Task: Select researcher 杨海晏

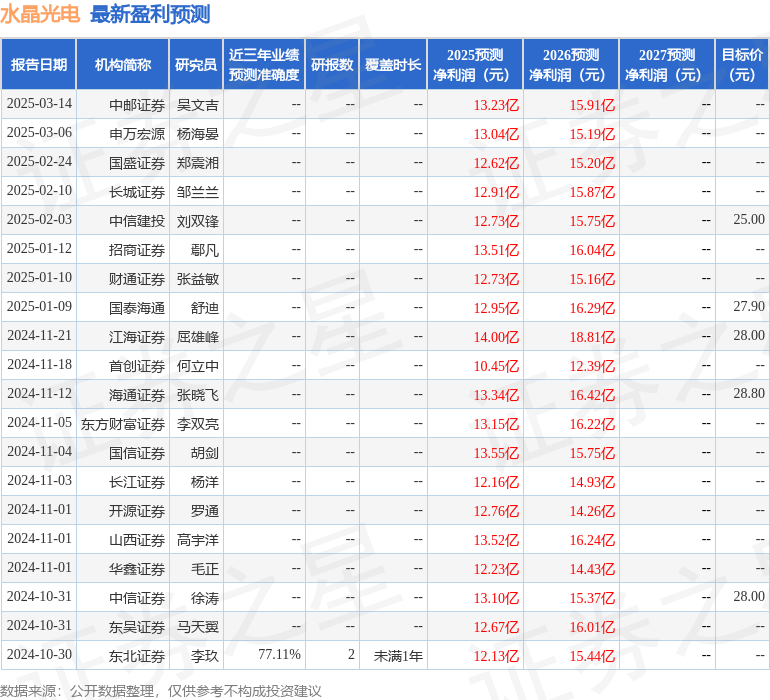Action: coord(197,134)
